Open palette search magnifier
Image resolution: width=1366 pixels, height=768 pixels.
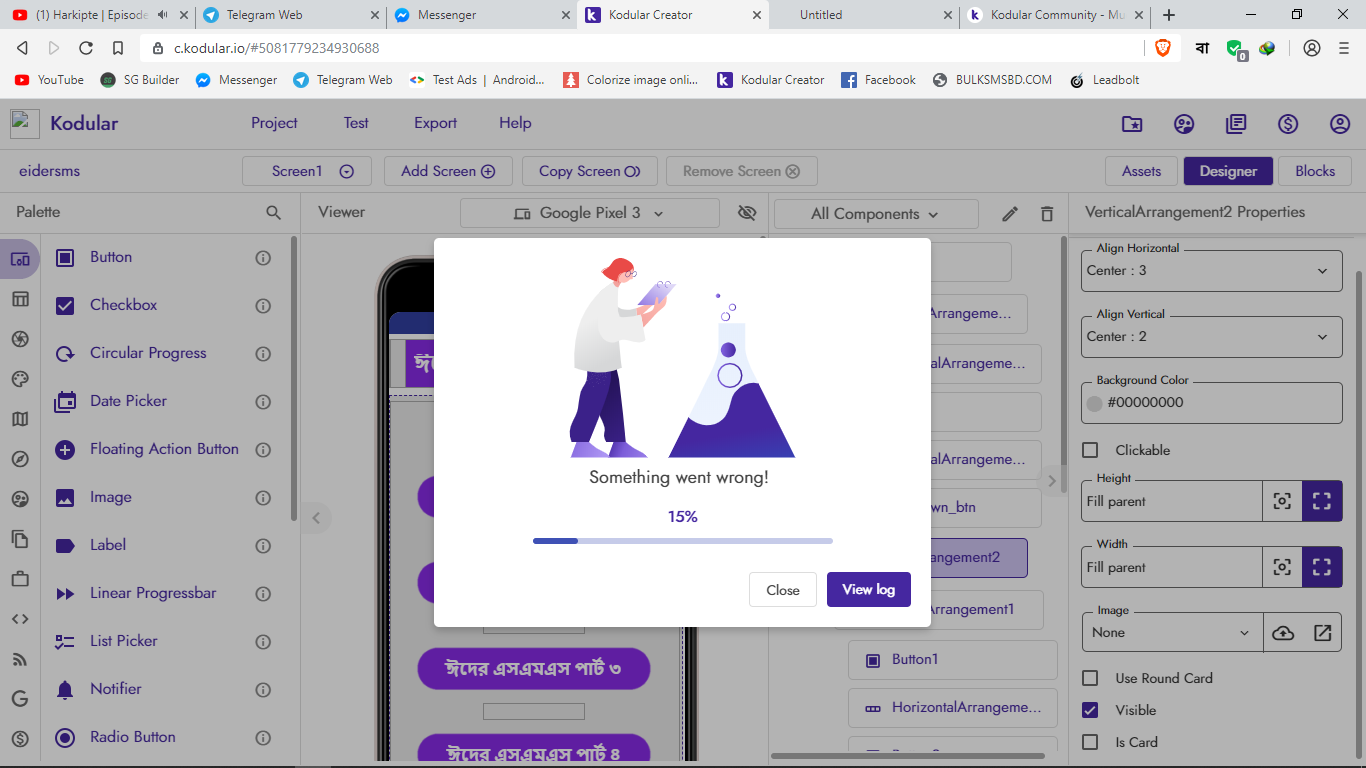[273, 213]
